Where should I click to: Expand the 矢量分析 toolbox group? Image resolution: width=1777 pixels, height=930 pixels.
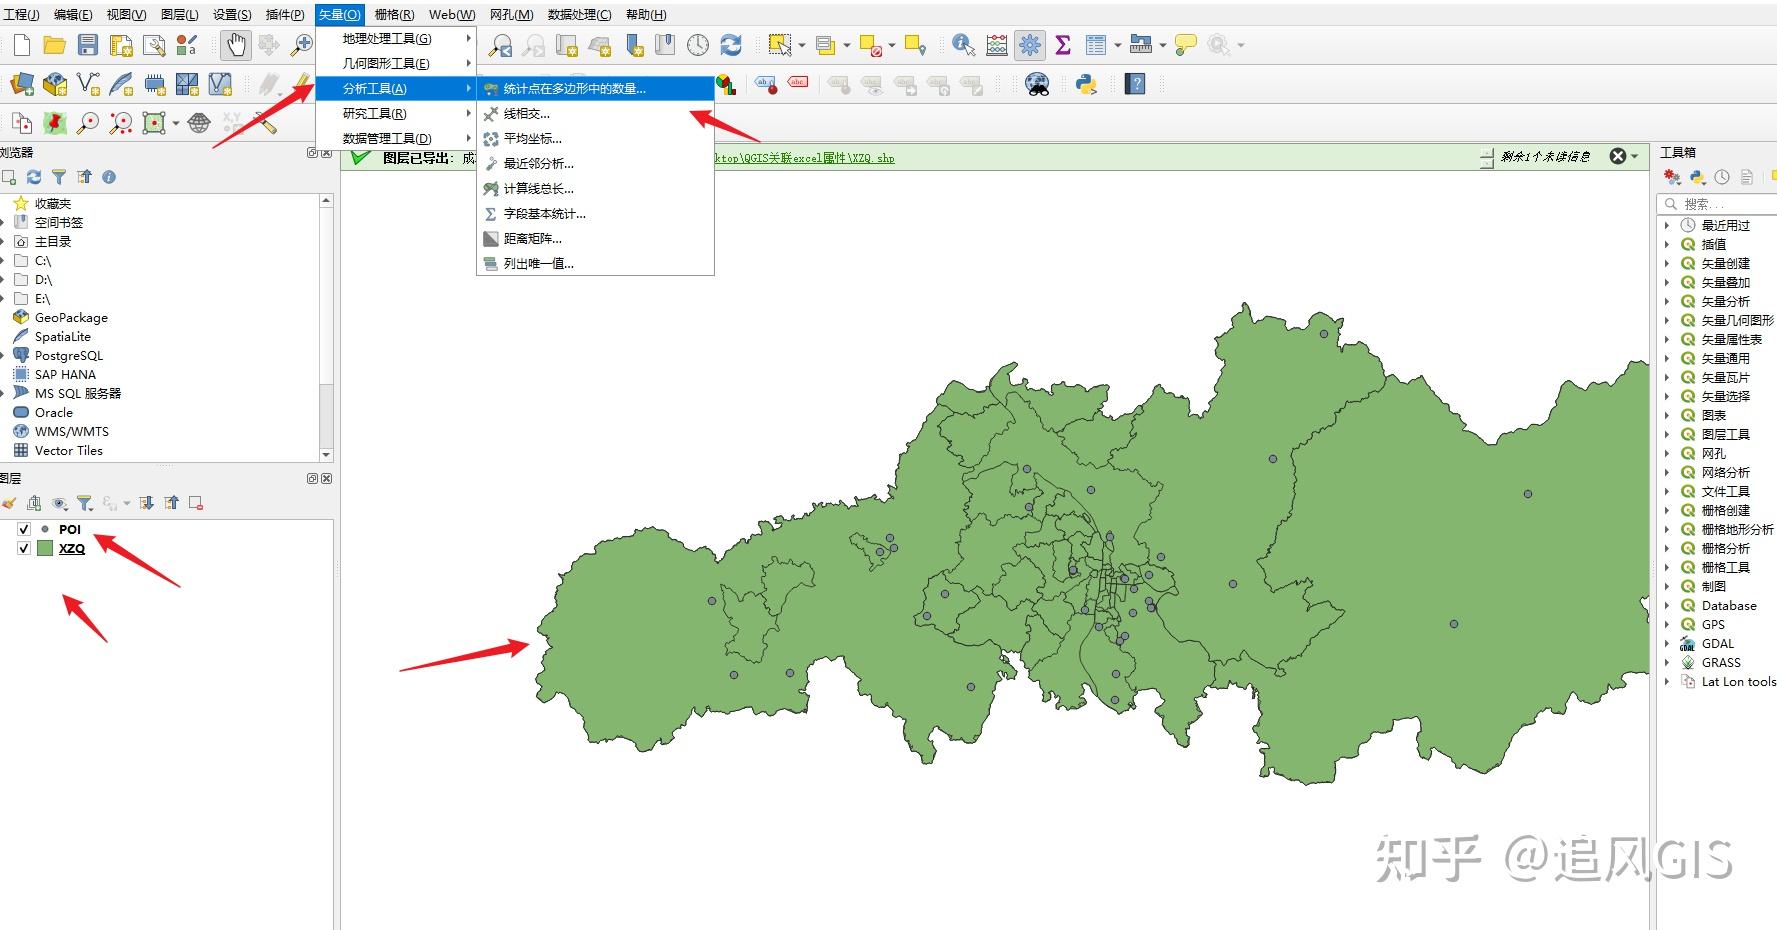point(1667,301)
